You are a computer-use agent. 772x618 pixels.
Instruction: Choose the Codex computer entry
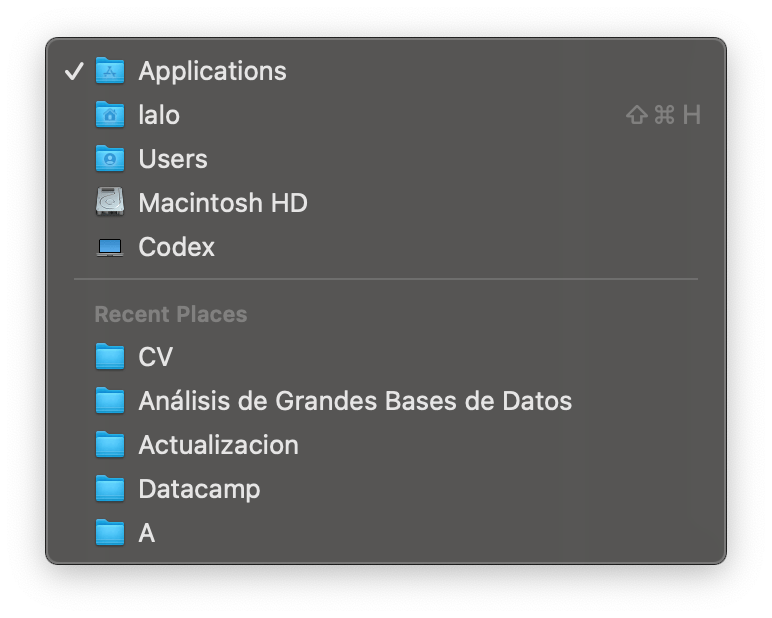pos(176,247)
